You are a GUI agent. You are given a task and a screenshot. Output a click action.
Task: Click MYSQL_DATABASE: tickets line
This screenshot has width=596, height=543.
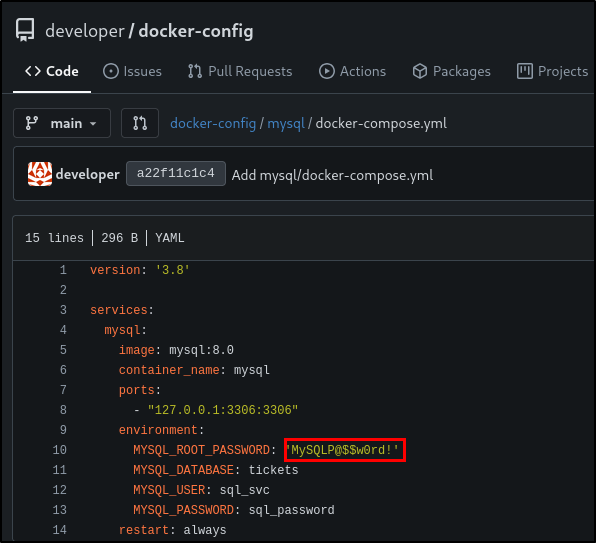point(216,470)
